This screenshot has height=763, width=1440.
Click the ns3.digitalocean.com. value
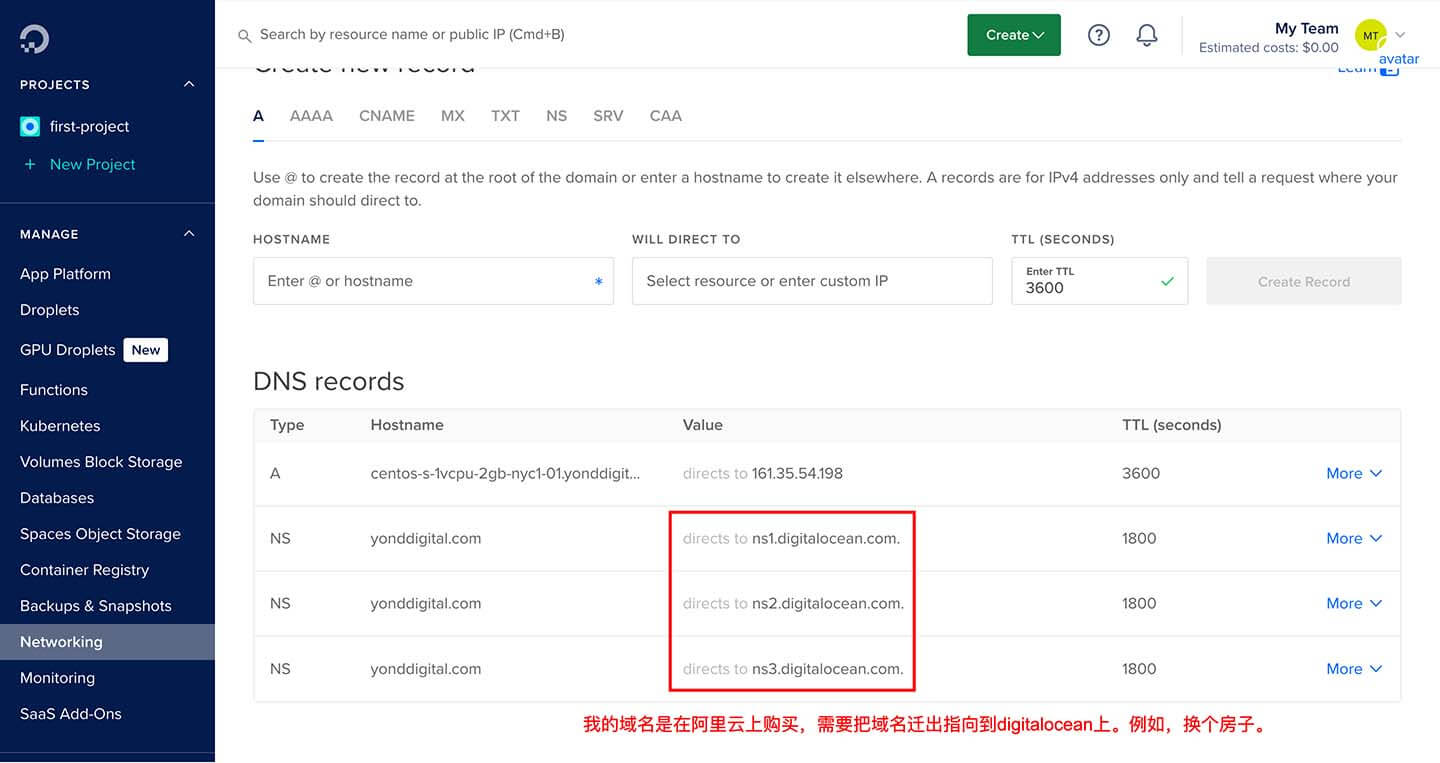pos(828,669)
